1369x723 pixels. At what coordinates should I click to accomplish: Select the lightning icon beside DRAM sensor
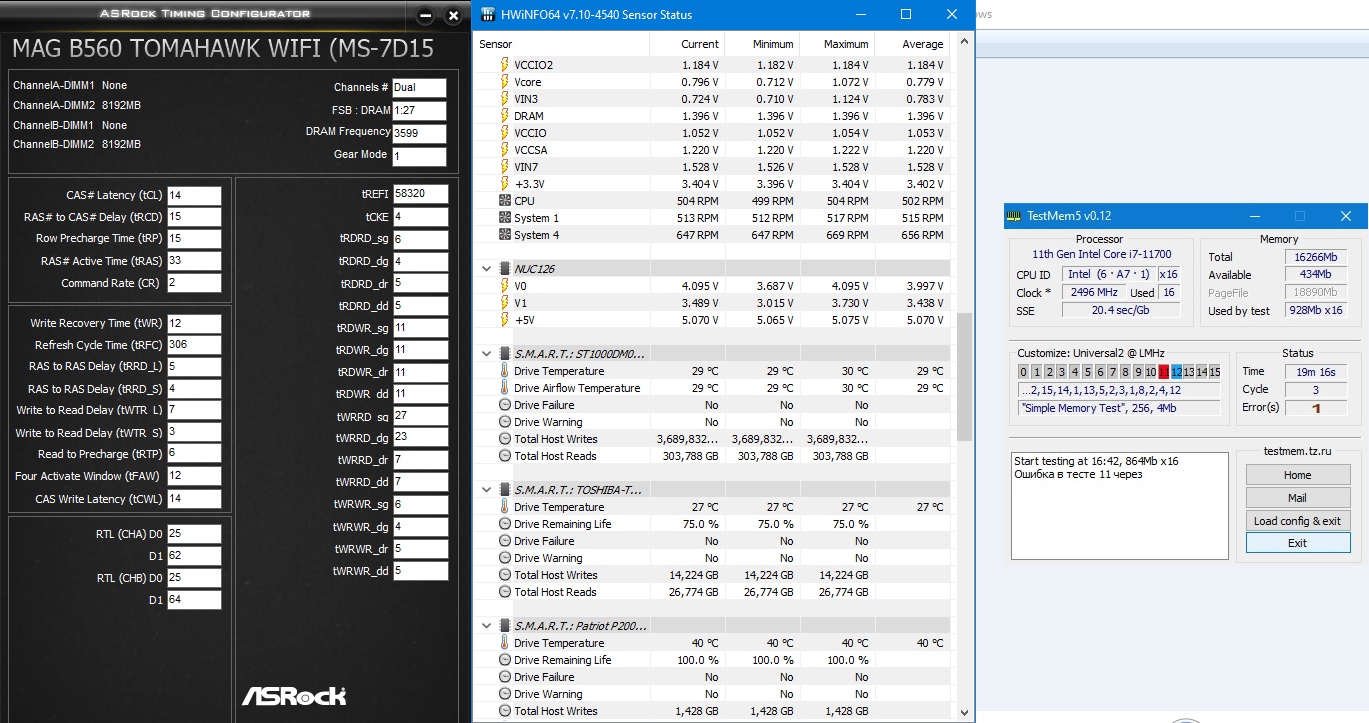point(505,116)
